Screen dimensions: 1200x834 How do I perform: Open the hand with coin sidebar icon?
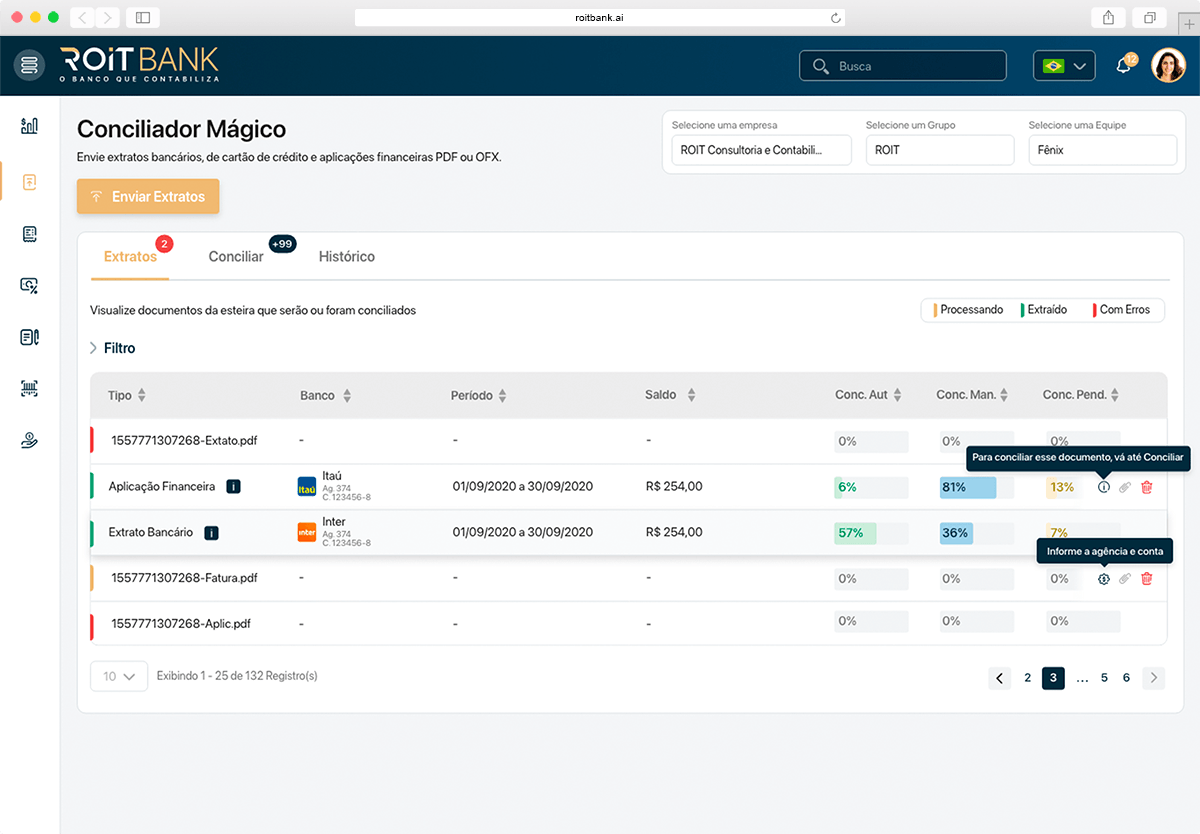(x=30, y=441)
